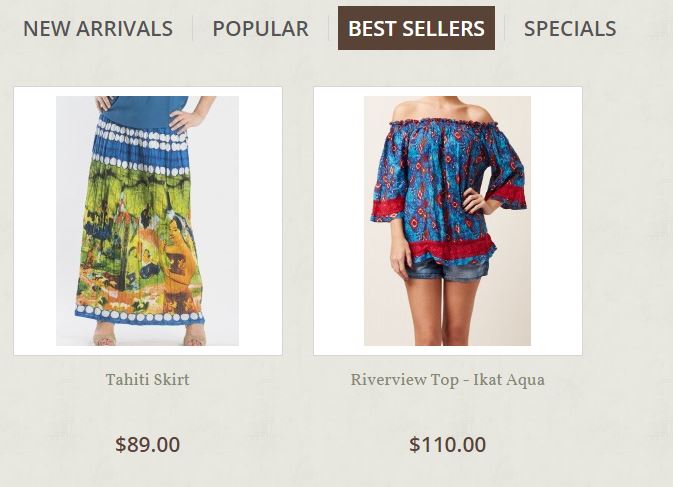The height and width of the screenshot is (487, 673).
Task: Click the Tahiti Skirt title link
Action: click(148, 379)
